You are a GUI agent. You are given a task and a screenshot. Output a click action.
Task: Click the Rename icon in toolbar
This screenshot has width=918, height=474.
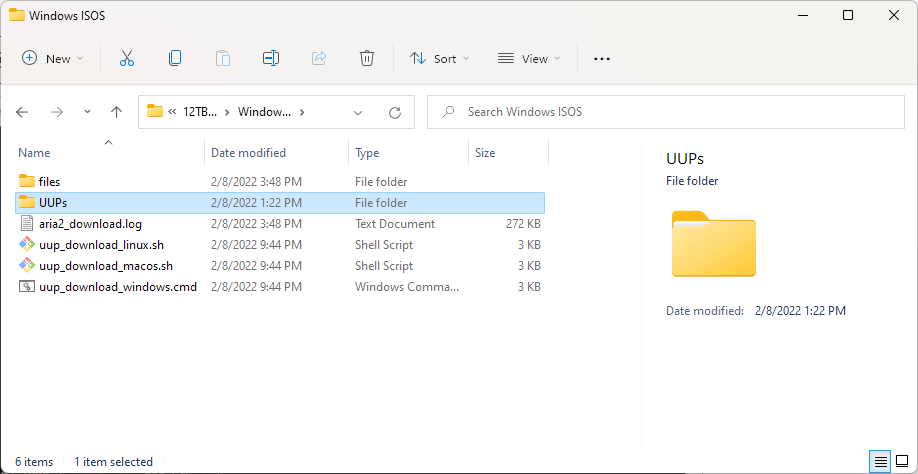click(x=270, y=59)
